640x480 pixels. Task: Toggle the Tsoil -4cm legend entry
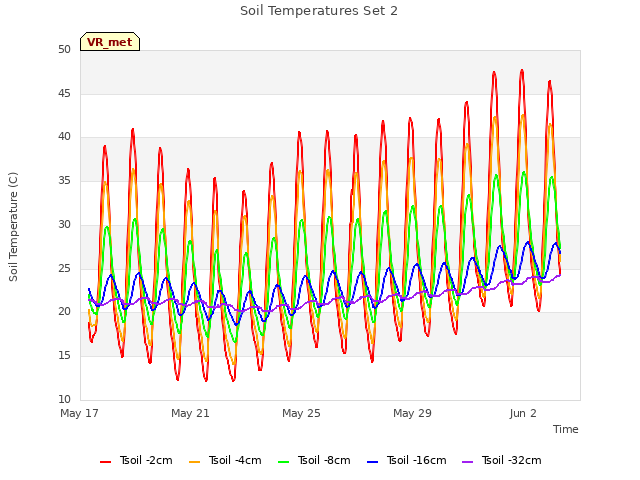(x=225, y=460)
